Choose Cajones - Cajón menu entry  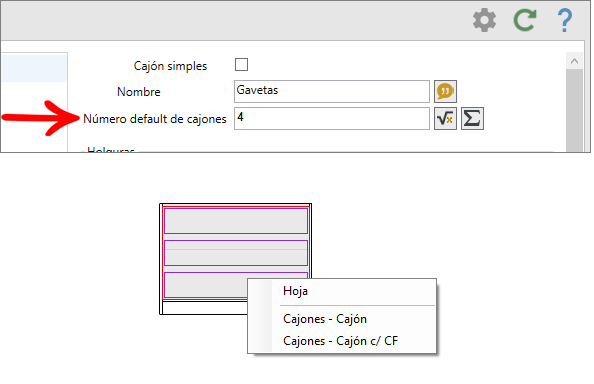point(341,319)
